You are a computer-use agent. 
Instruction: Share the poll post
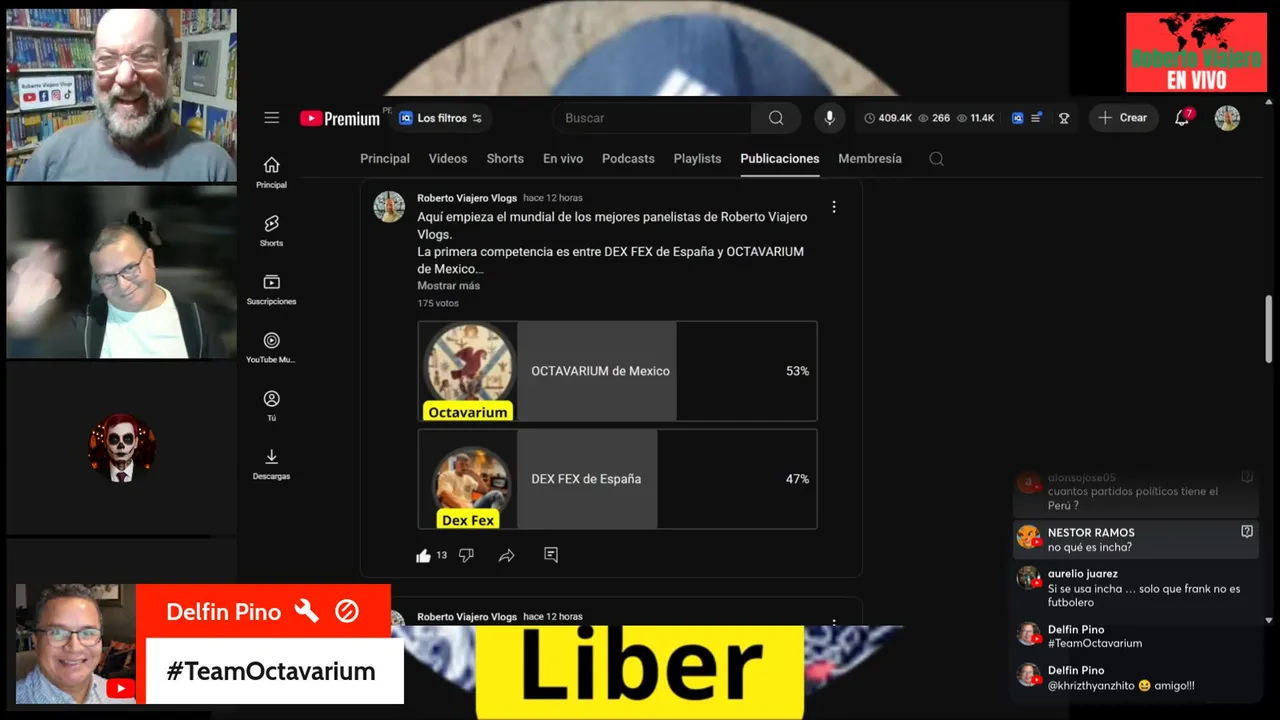click(507, 555)
